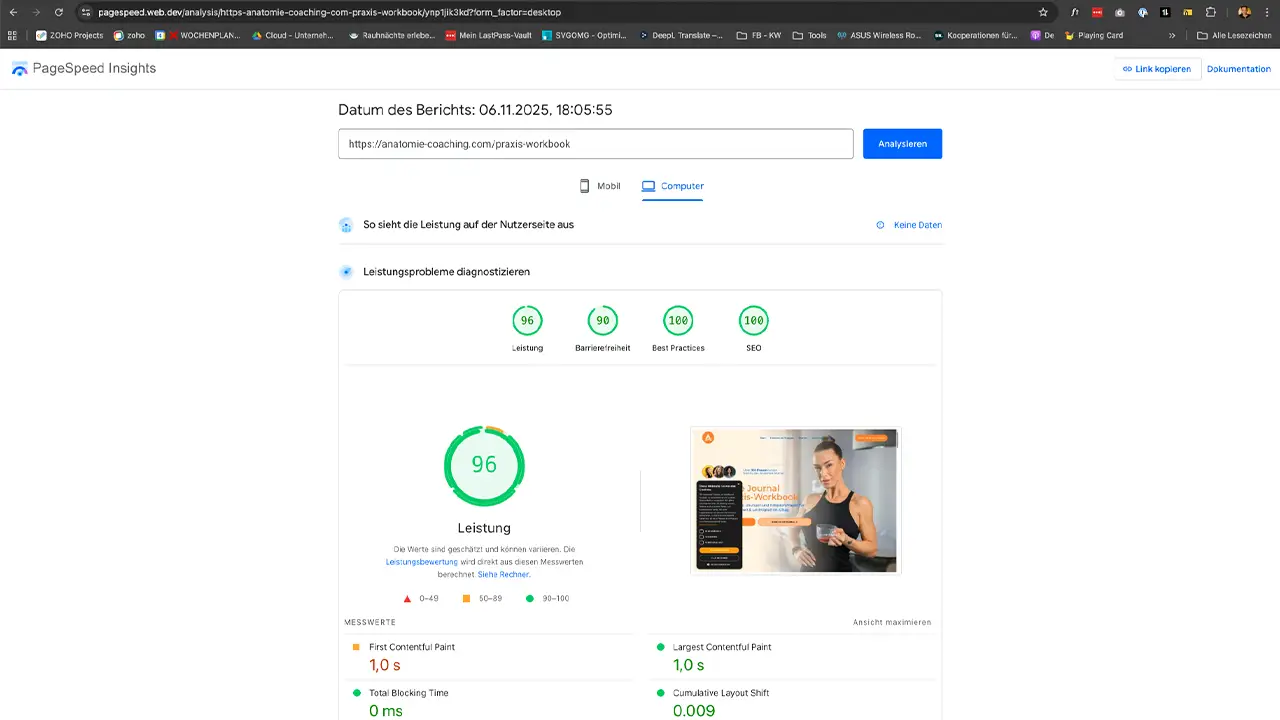The width and height of the screenshot is (1280, 720).
Task: Click the Analysieren button
Action: point(902,143)
